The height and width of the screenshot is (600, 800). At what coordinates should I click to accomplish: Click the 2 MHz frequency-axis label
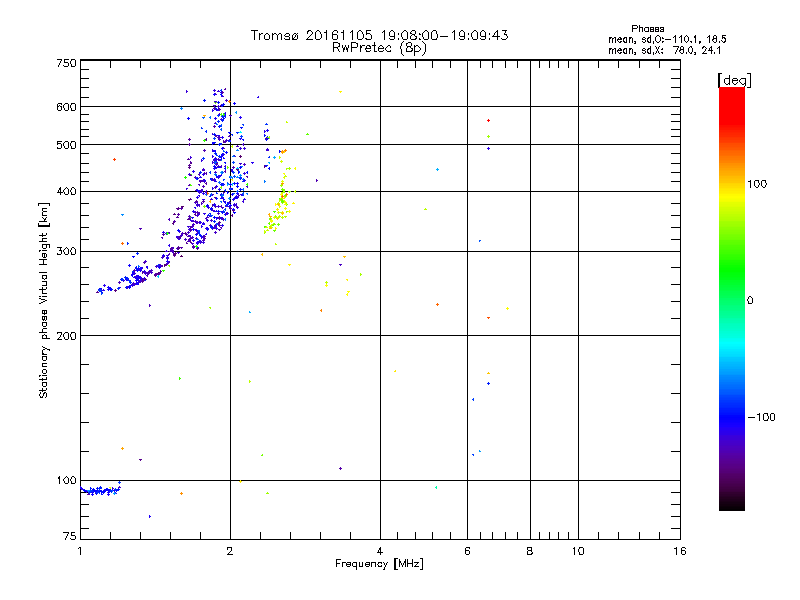[230, 551]
